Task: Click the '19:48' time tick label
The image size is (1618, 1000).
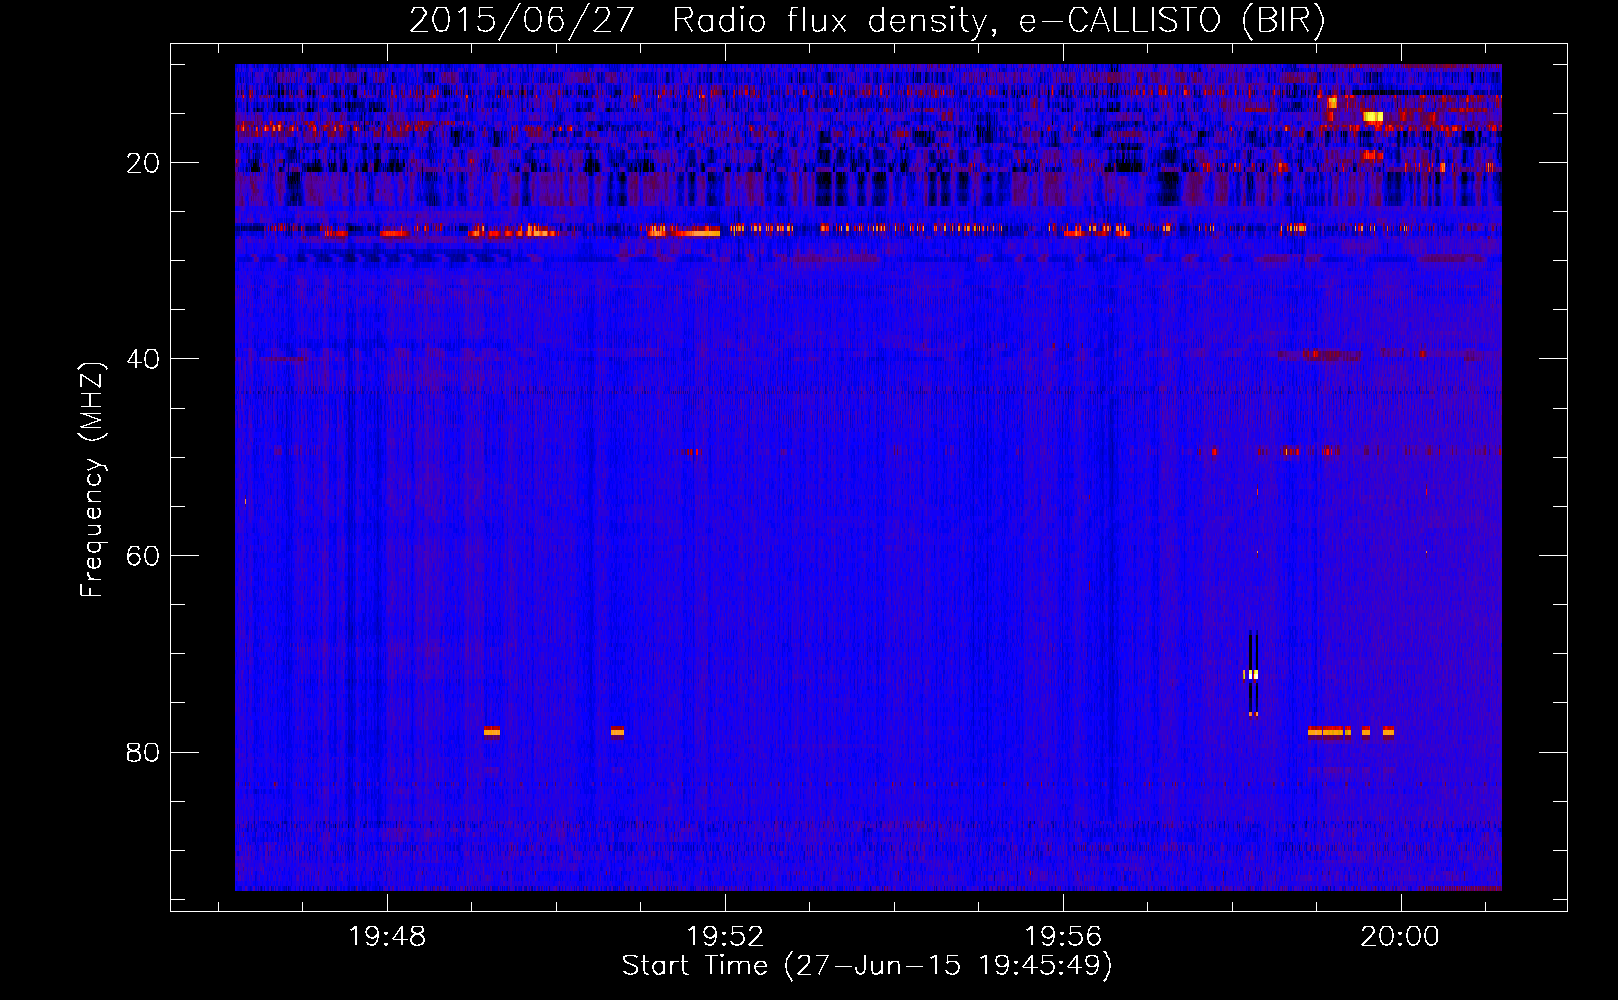Action: (x=386, y=937)
